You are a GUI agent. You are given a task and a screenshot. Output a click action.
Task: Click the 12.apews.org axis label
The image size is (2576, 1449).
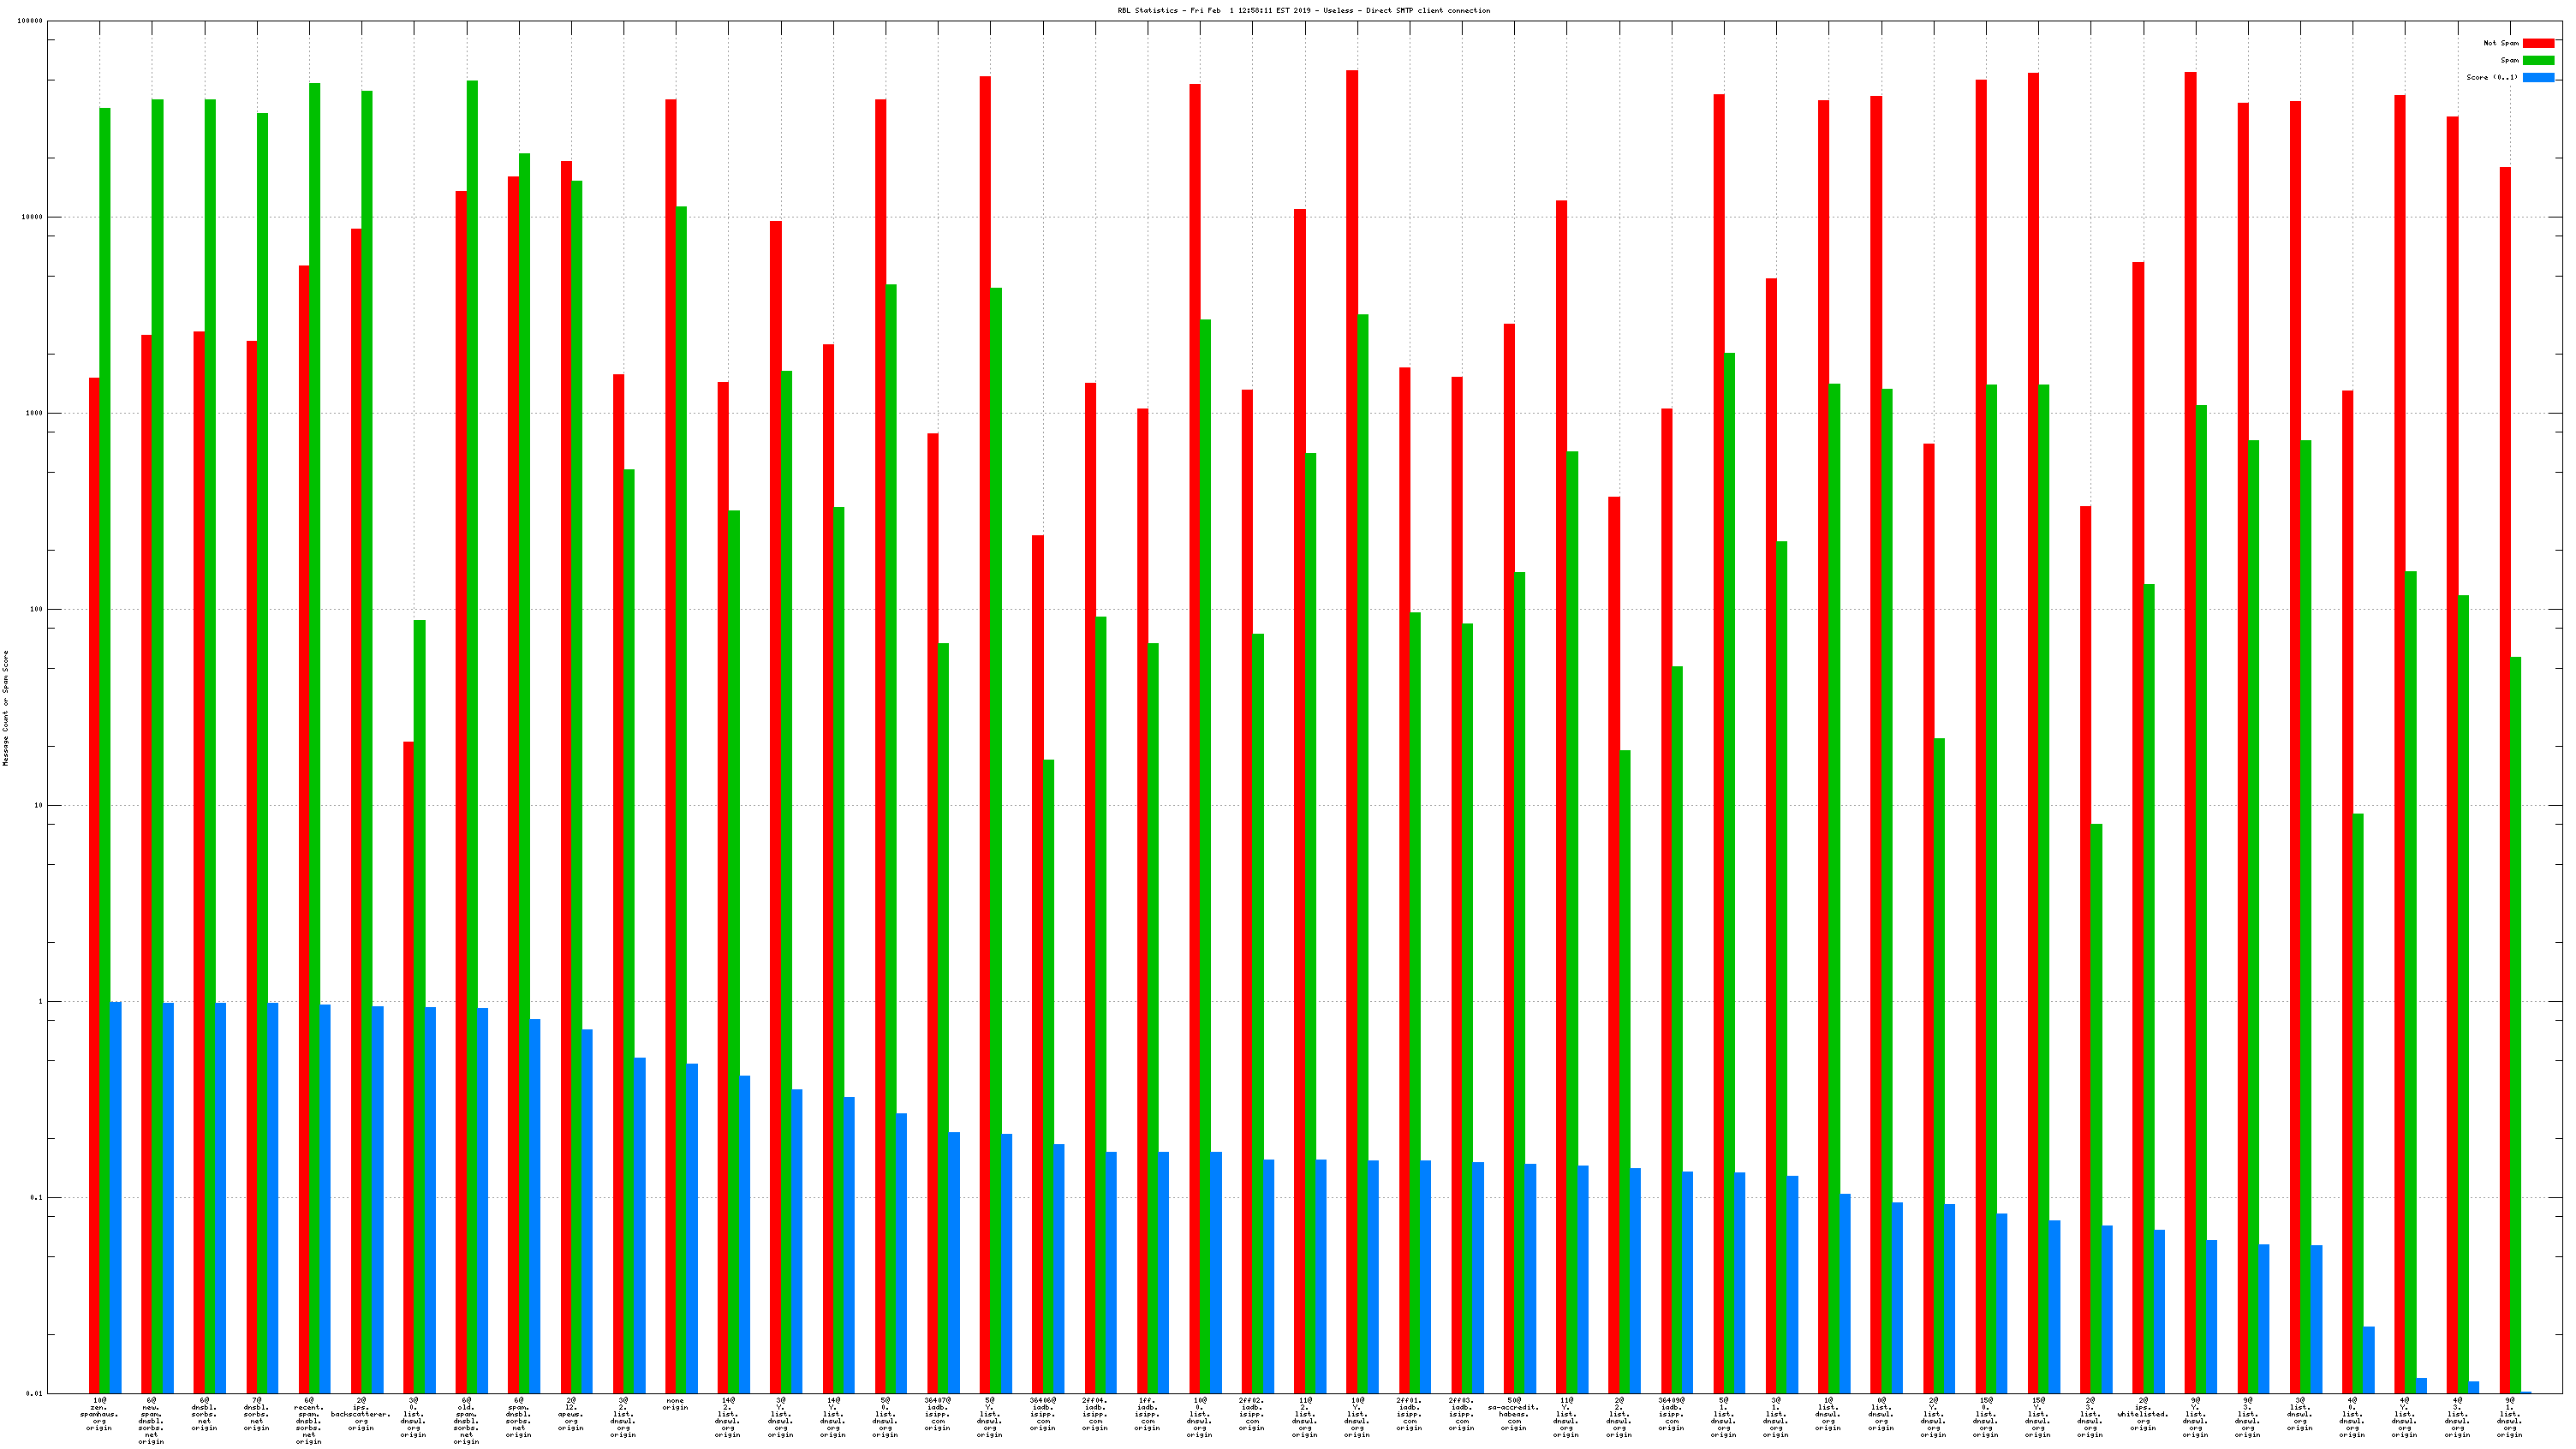tap(571, 1414)
